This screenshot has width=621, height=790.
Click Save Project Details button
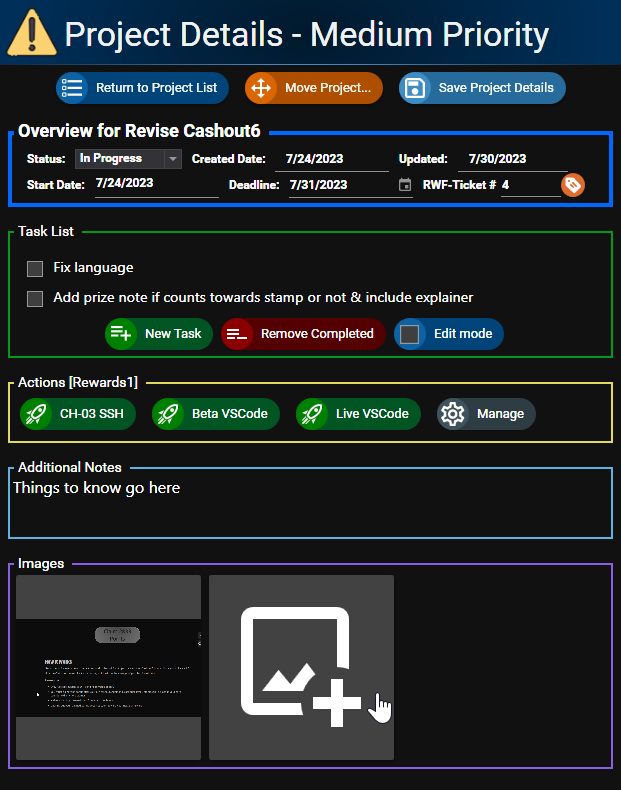tap(482, 88)
